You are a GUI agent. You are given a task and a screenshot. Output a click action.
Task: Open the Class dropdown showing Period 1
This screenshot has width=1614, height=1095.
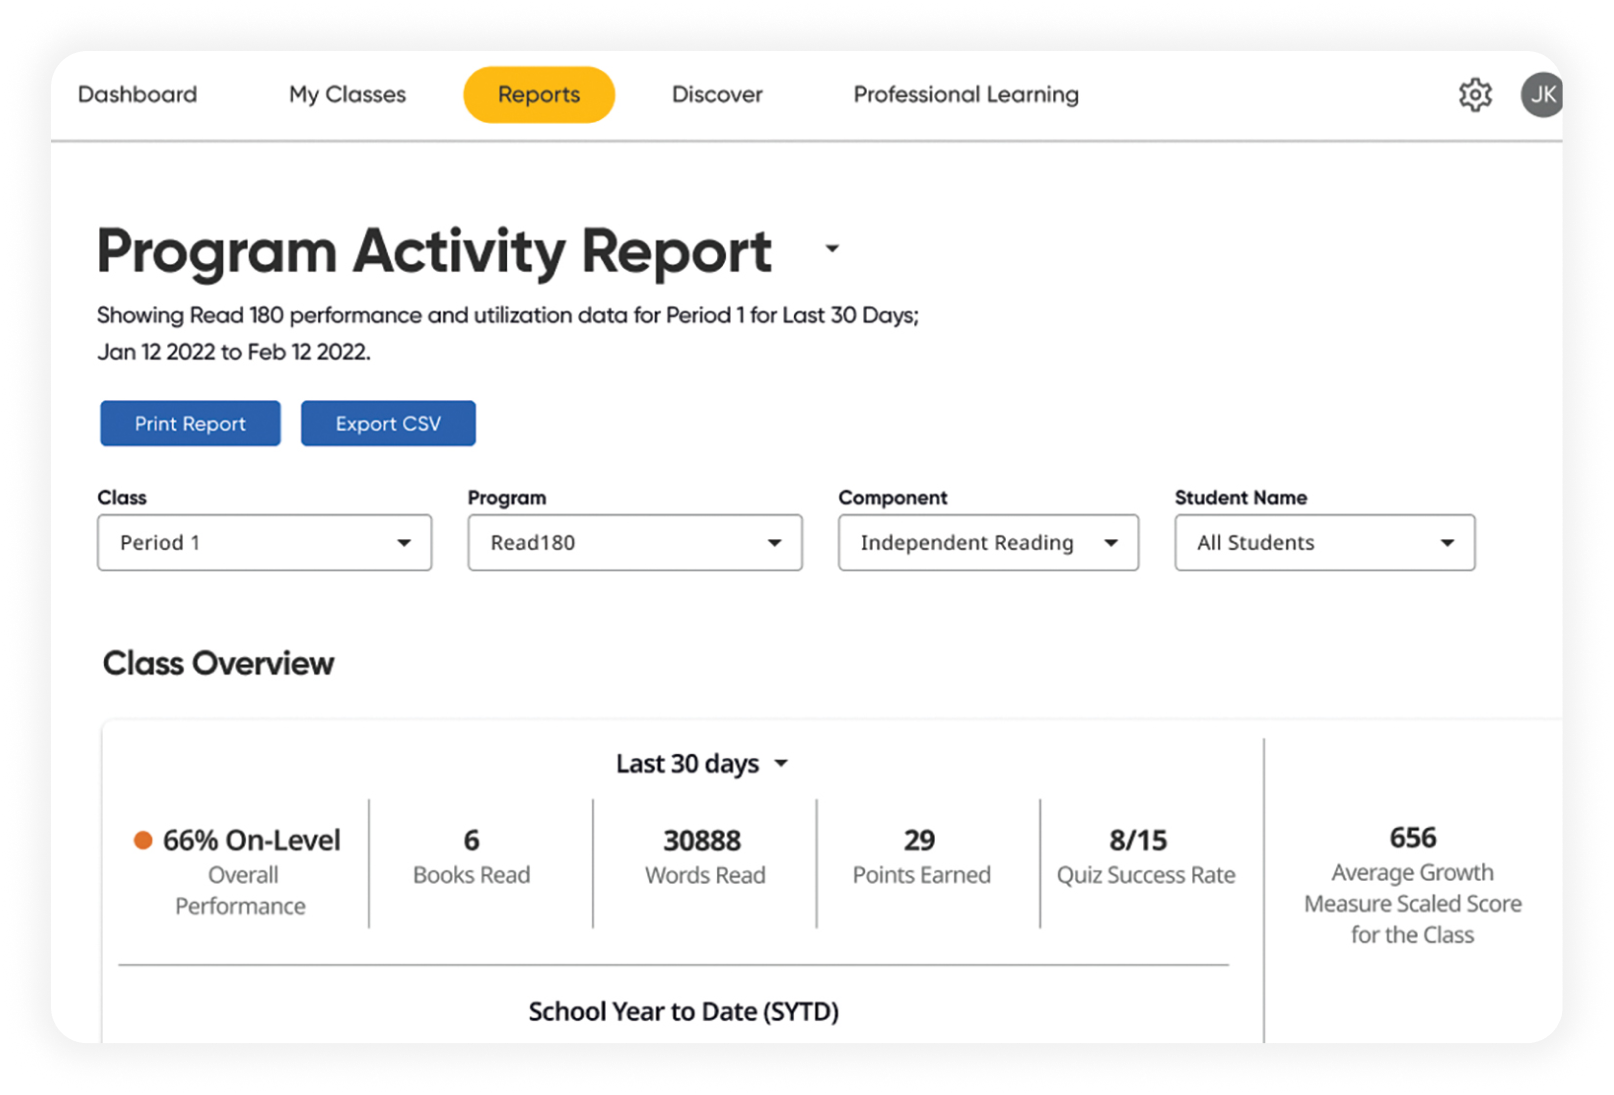point(264,542)
